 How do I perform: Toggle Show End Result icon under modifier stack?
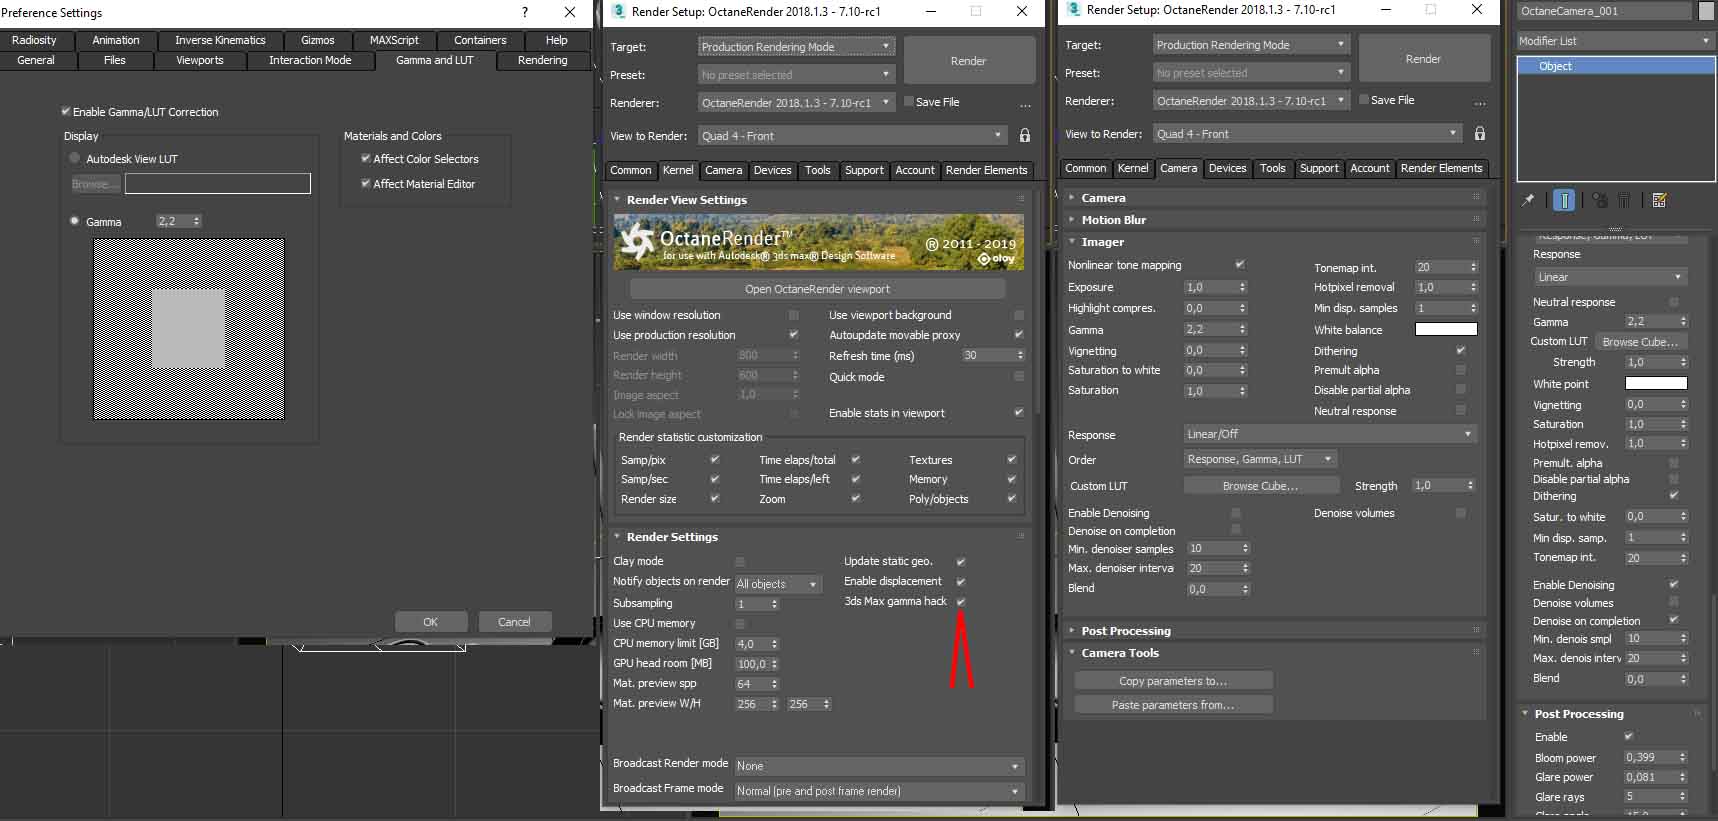coord(1564,200)
